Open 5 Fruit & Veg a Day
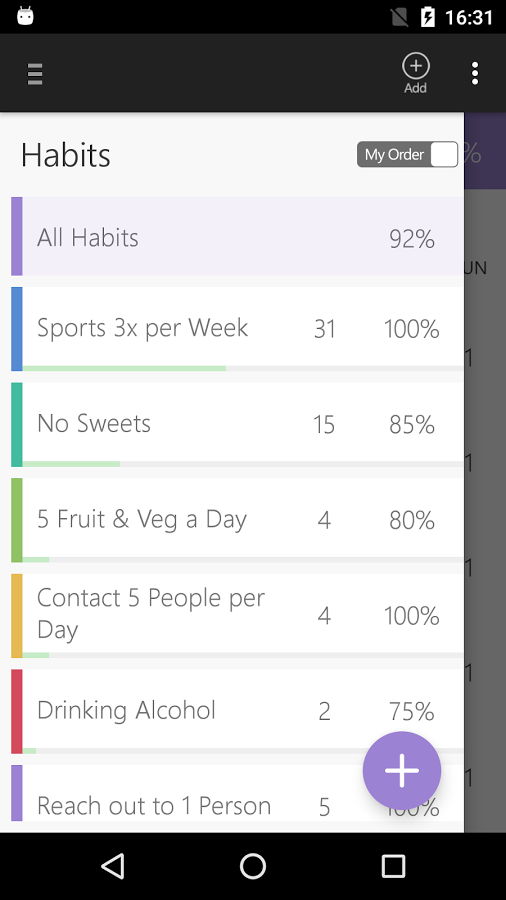This screenshot has width=506, height=900. point(238,520)
